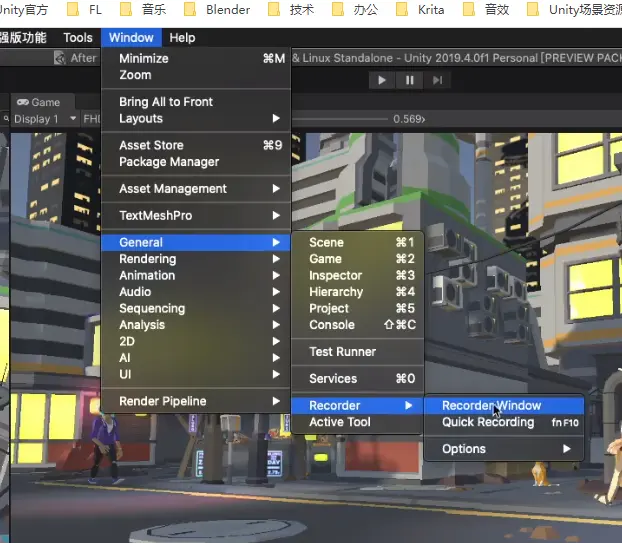Open the Console window
The image size is (622, 543).
(357, 325)
